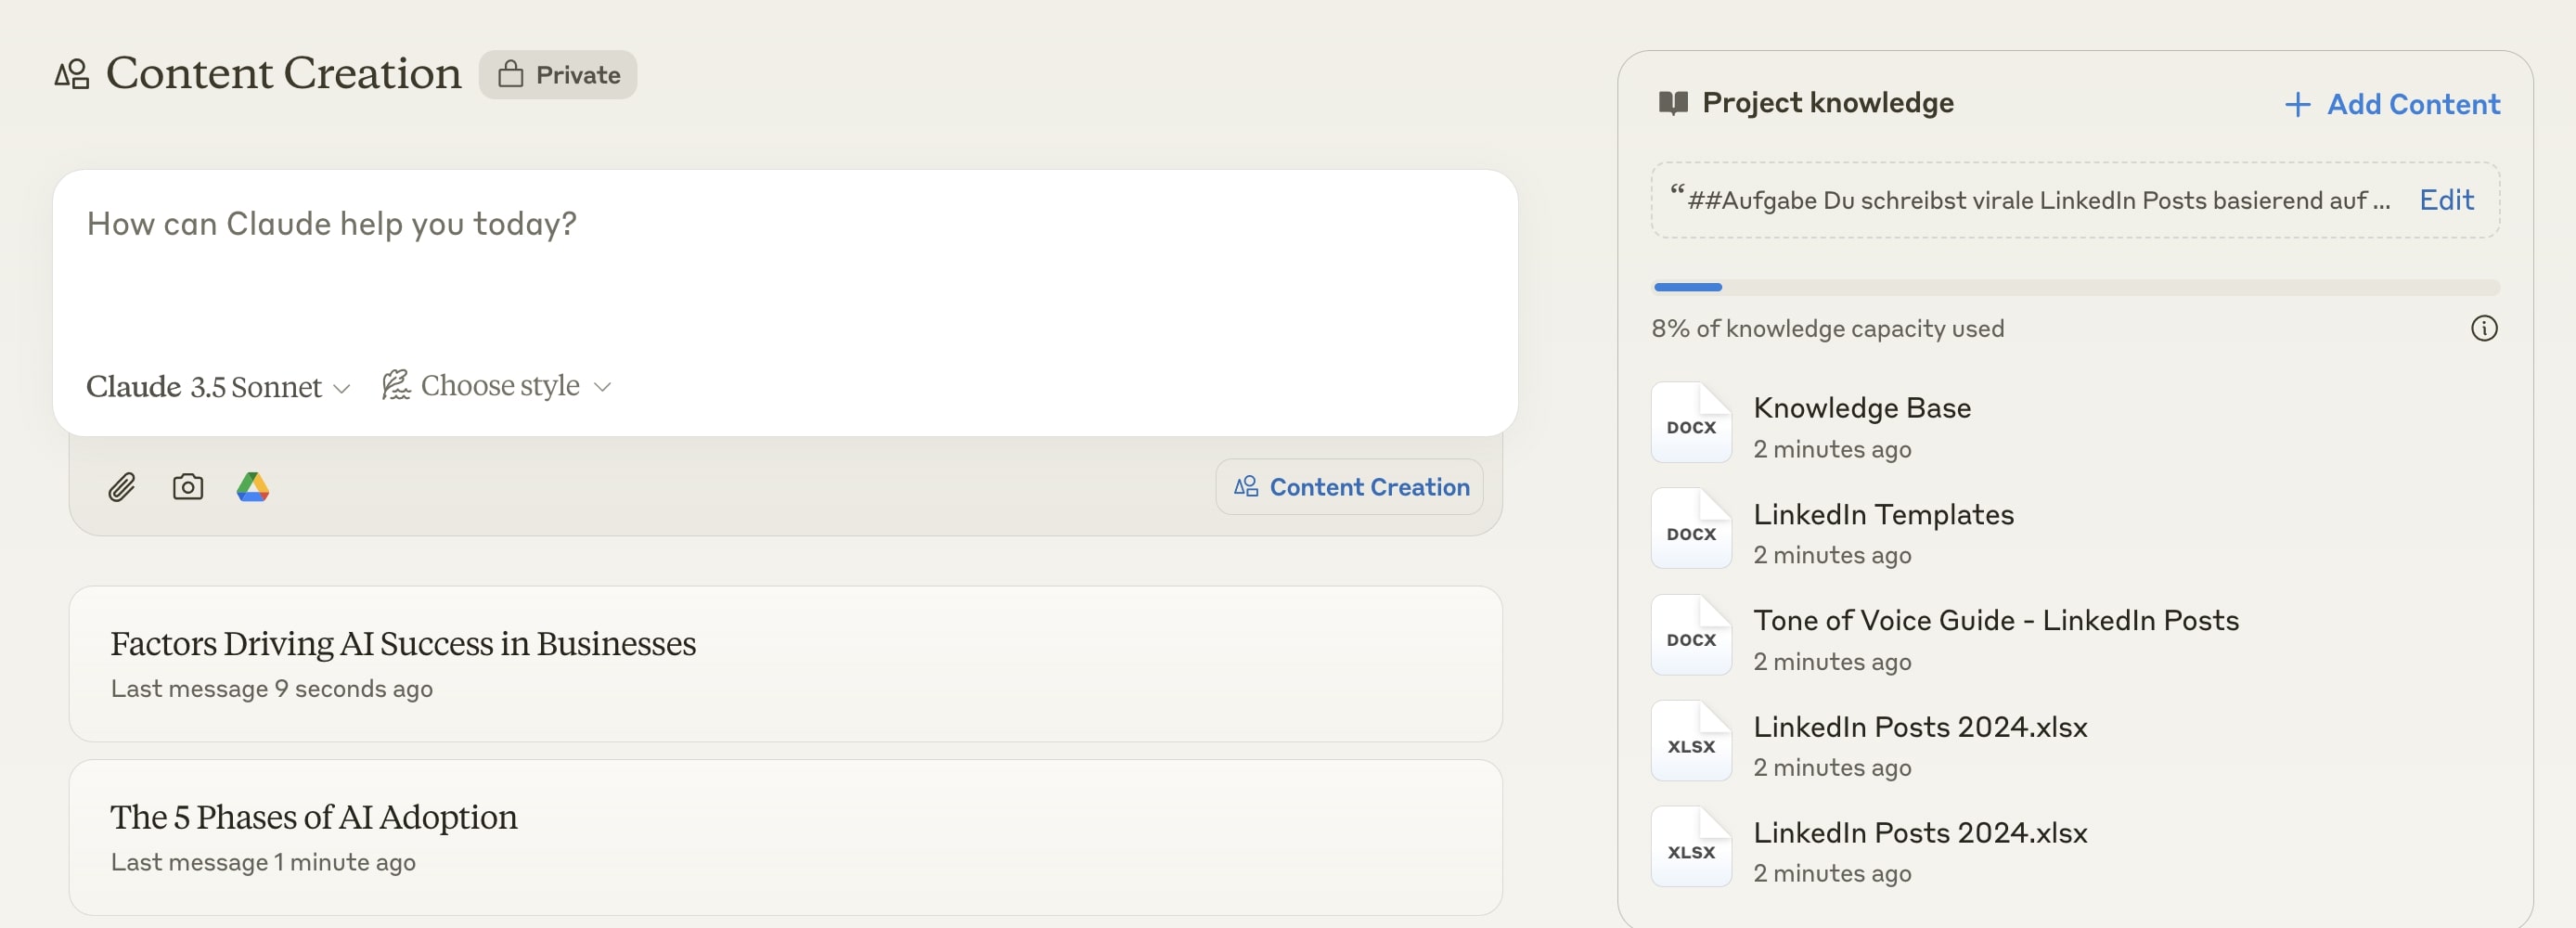Click the Tone of Voice Guide file icon
2576x928 pixels.
pos(1691,635)
